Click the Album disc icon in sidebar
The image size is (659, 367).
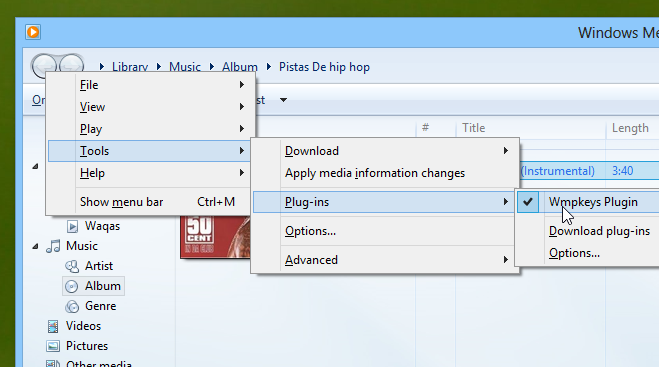coord(72,286)
